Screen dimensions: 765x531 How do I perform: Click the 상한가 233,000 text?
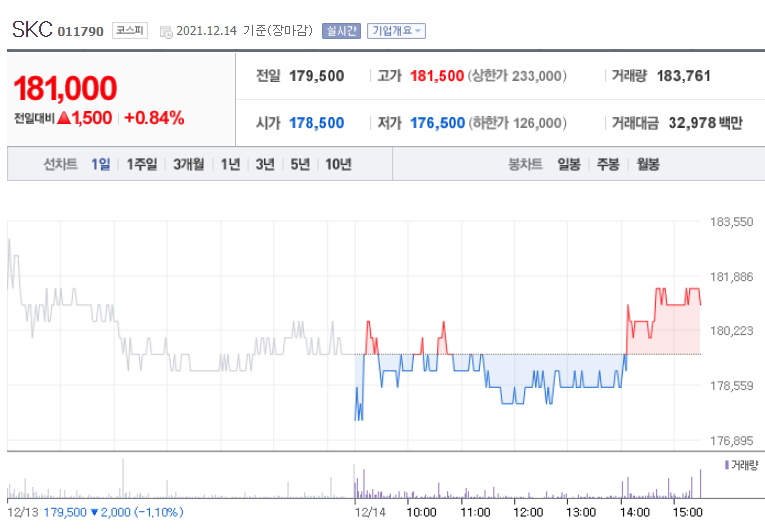tap(517, 76)
